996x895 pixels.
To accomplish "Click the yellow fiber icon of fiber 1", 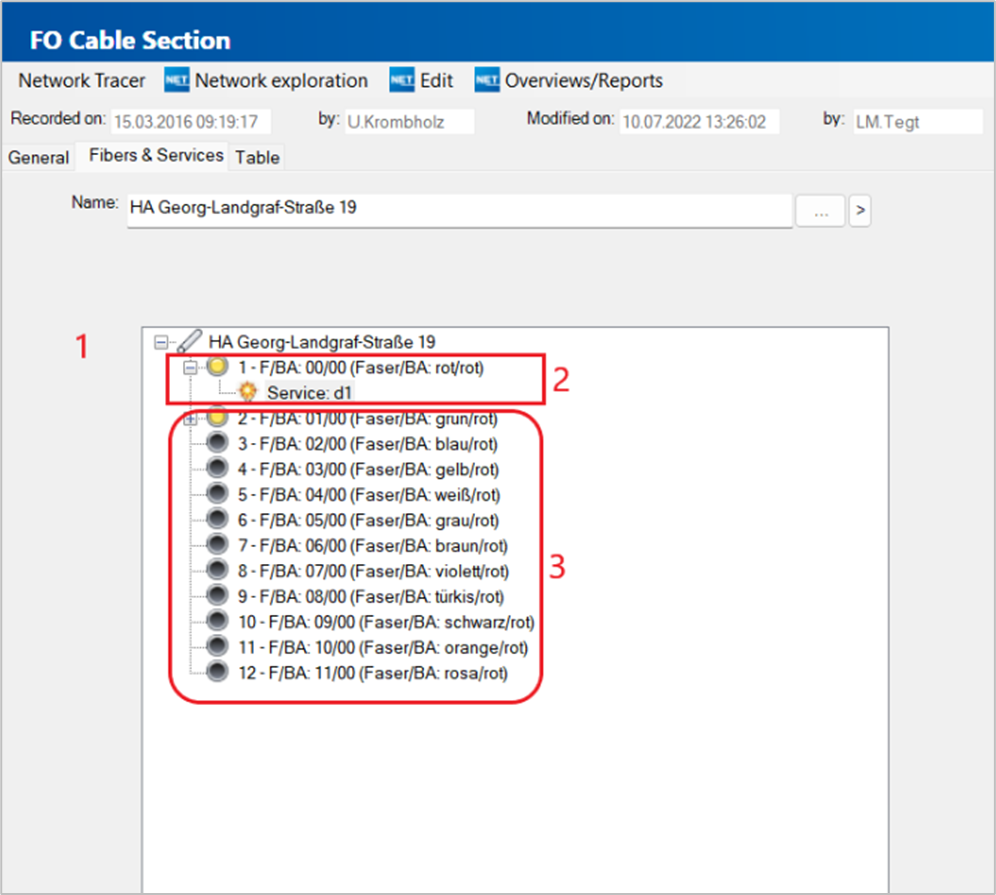I will point(217,367).
